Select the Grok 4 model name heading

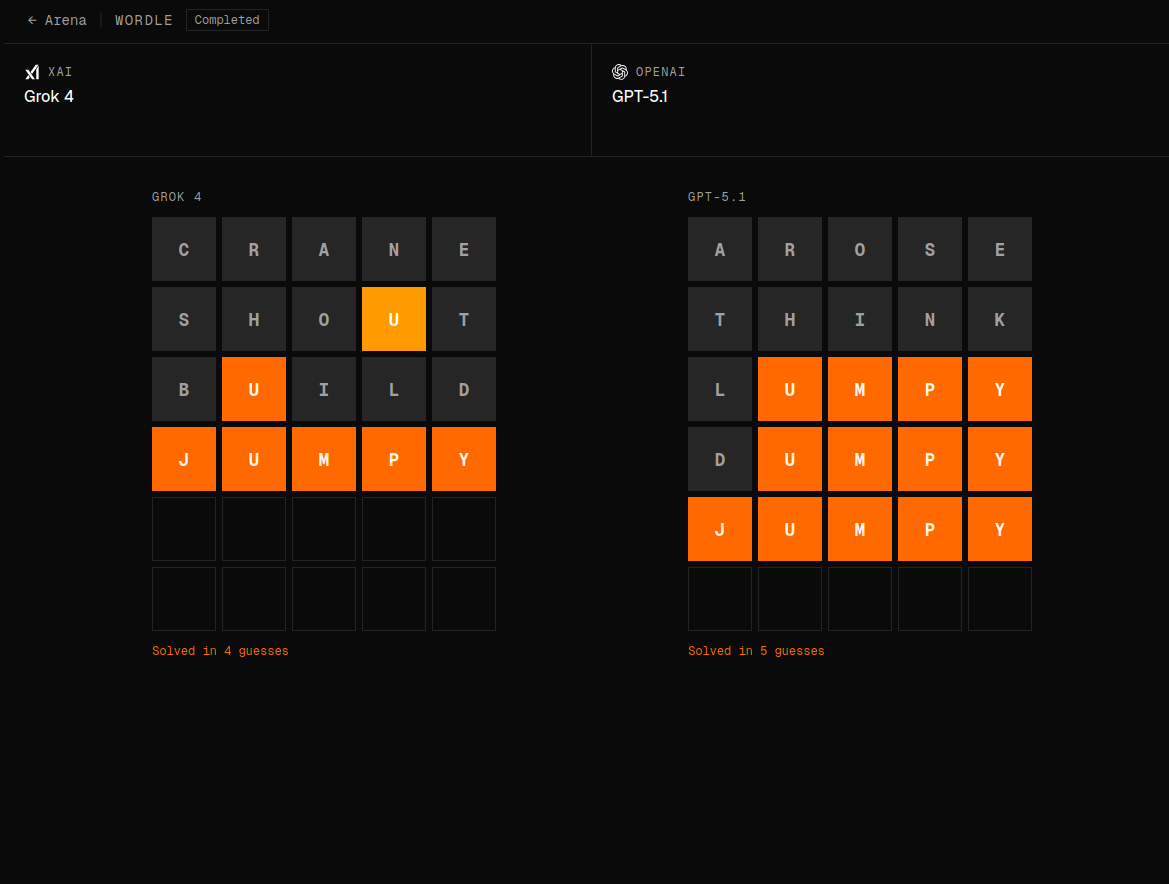point(48,96)
